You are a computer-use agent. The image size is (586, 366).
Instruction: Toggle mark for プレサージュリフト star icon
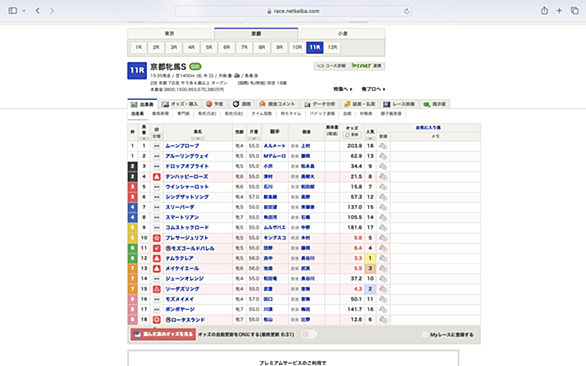click(x=157, y=238)
